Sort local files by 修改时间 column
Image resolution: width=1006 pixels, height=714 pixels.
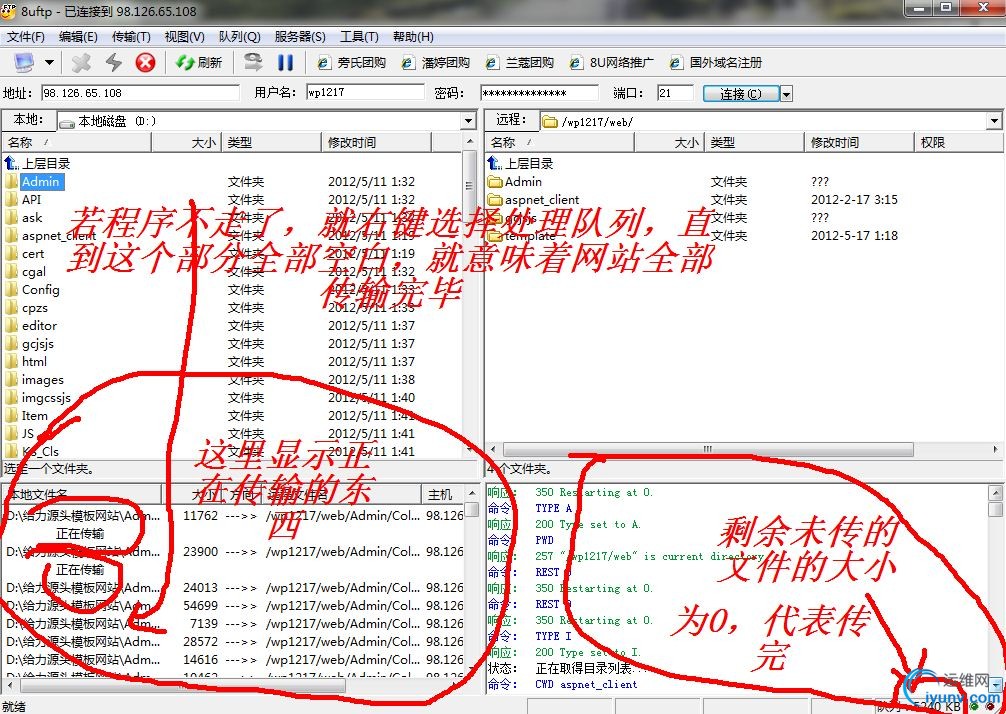tap(377, 142)
